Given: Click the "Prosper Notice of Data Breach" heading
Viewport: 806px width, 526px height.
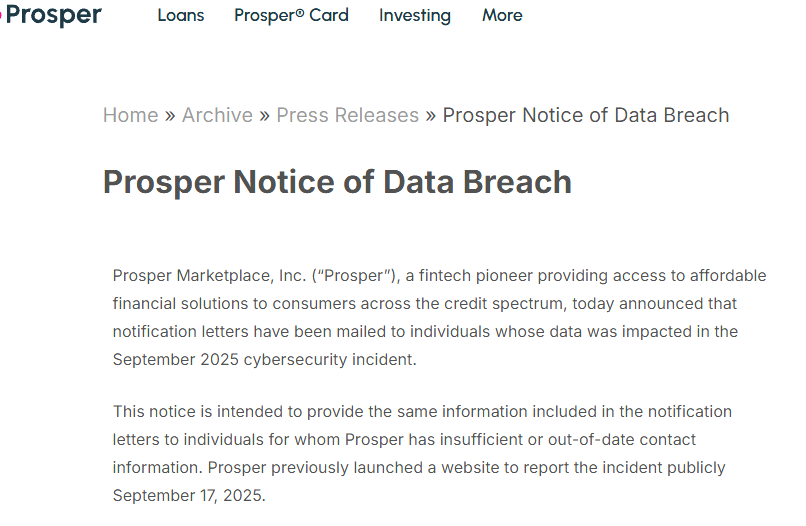Looking at the screenshot, I should tap(337, 182).
